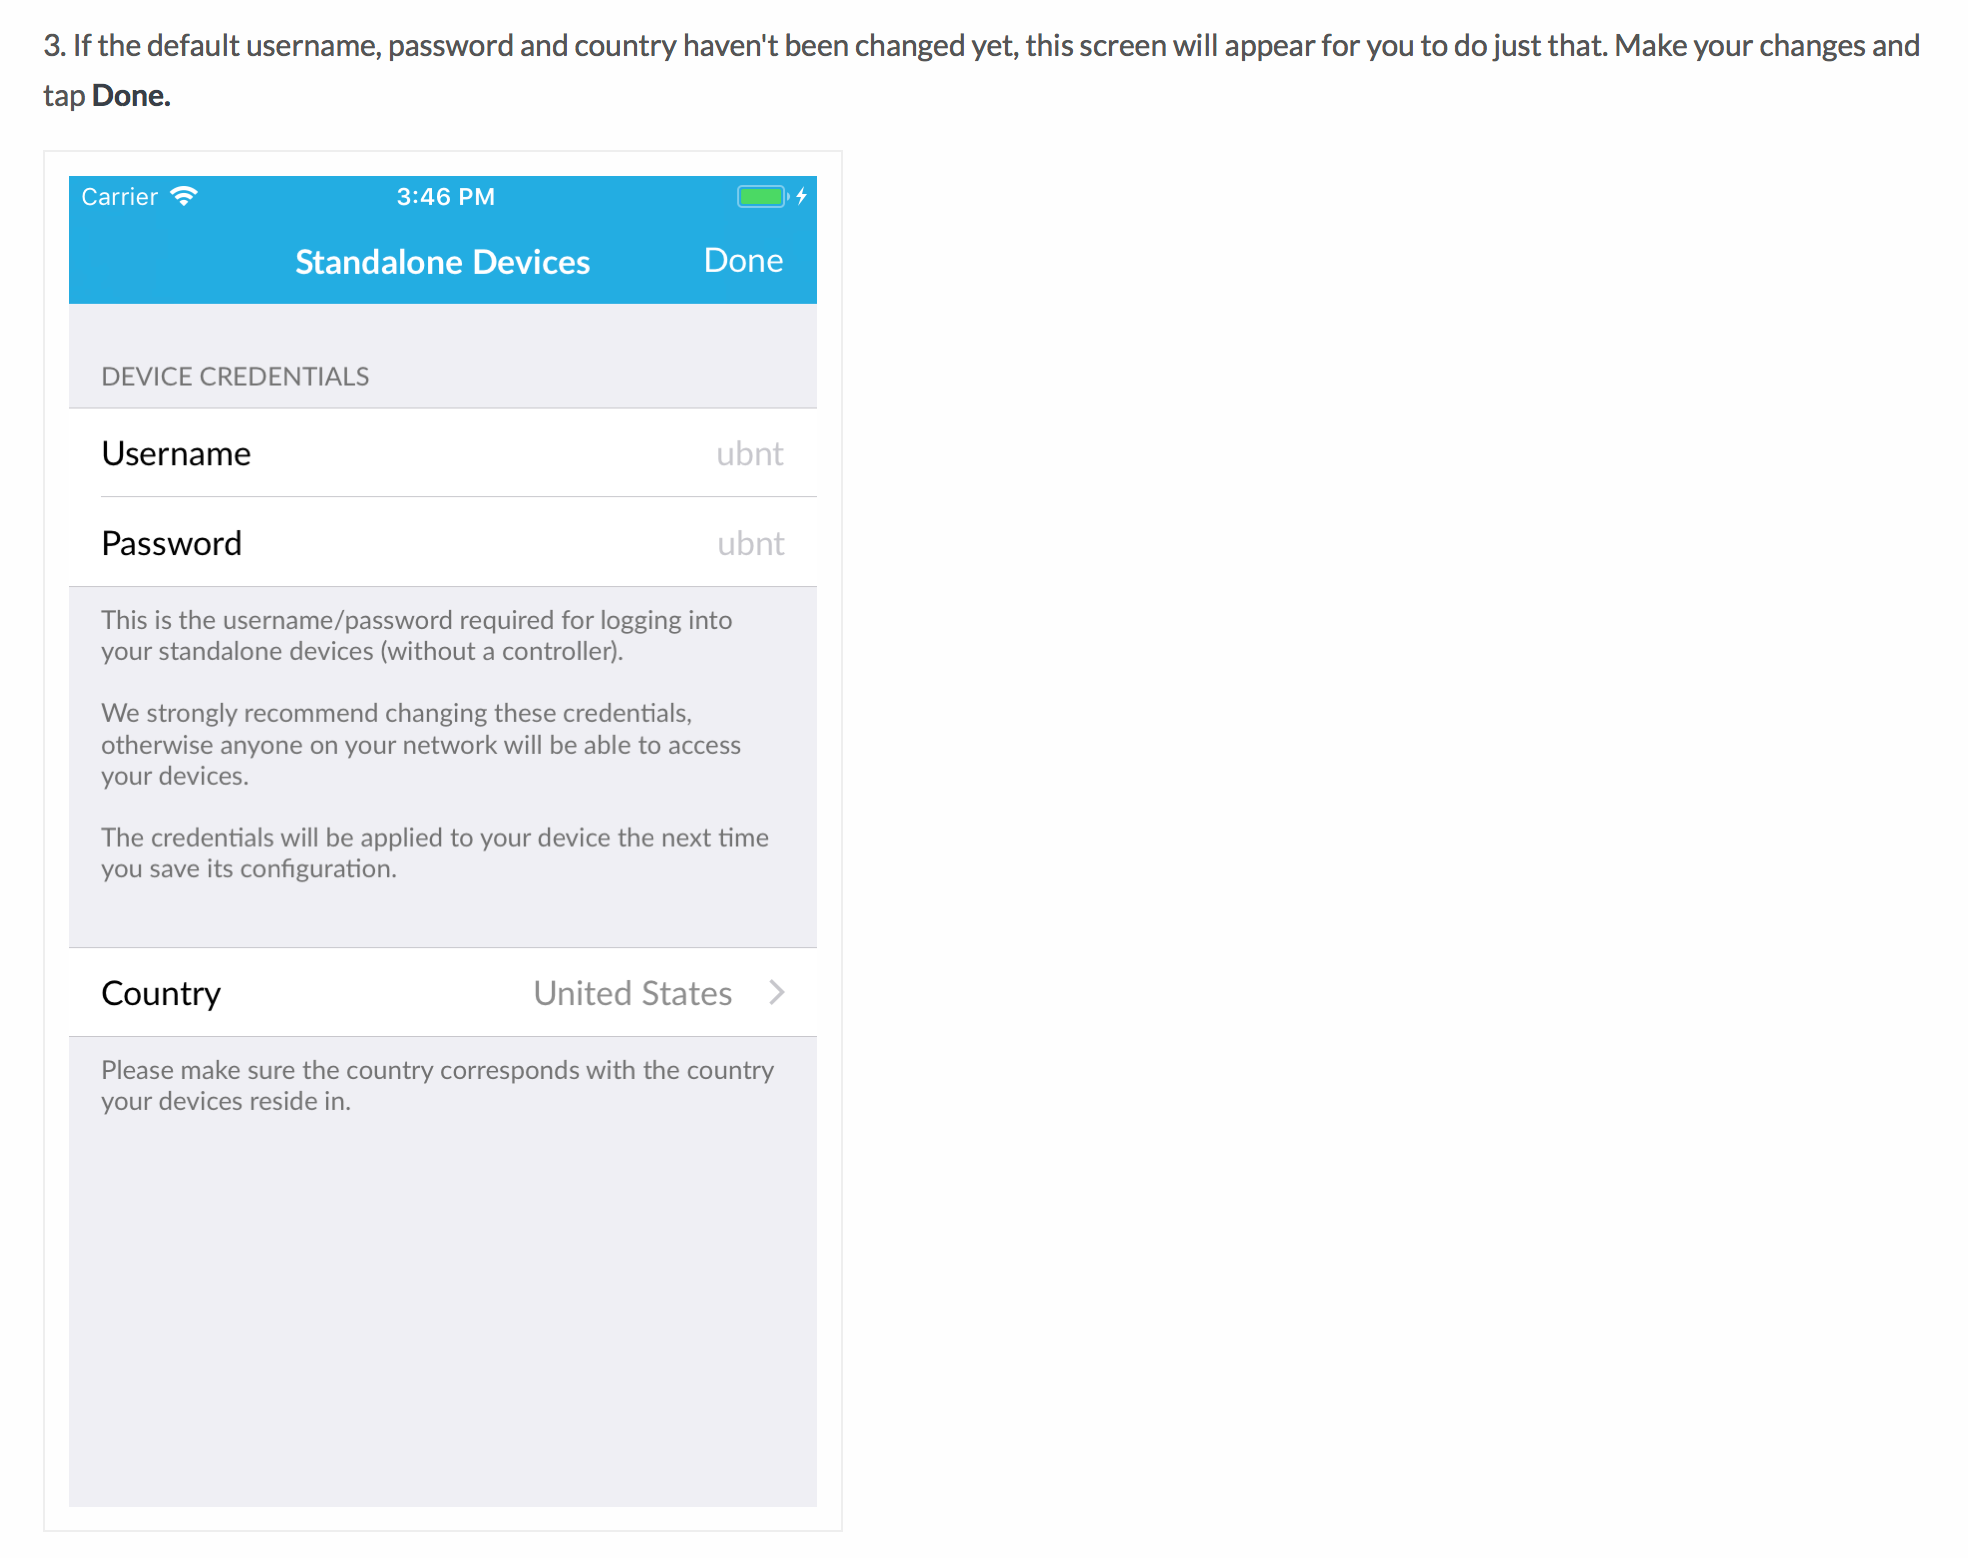This screenshot has height=1558, width=1968.
Task: Select the Country row label
Action: point(161,993)
